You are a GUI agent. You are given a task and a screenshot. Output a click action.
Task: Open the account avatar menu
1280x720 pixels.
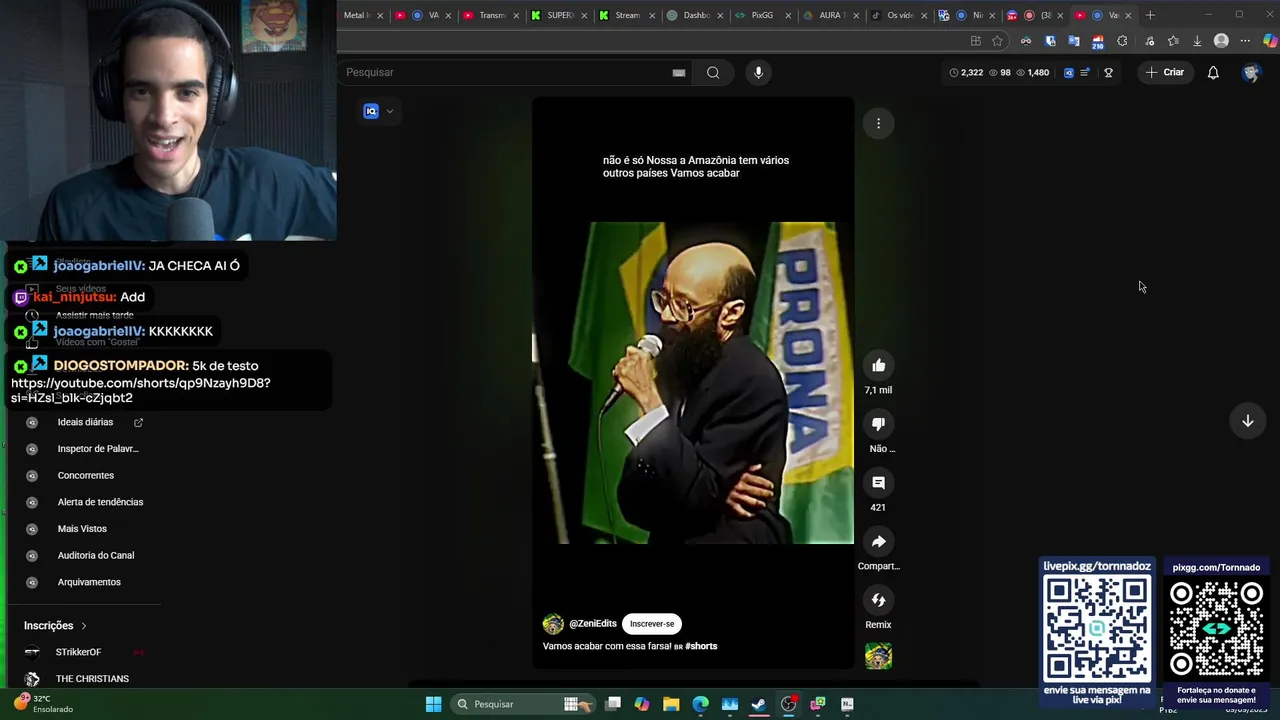[x=1250, y=73]
